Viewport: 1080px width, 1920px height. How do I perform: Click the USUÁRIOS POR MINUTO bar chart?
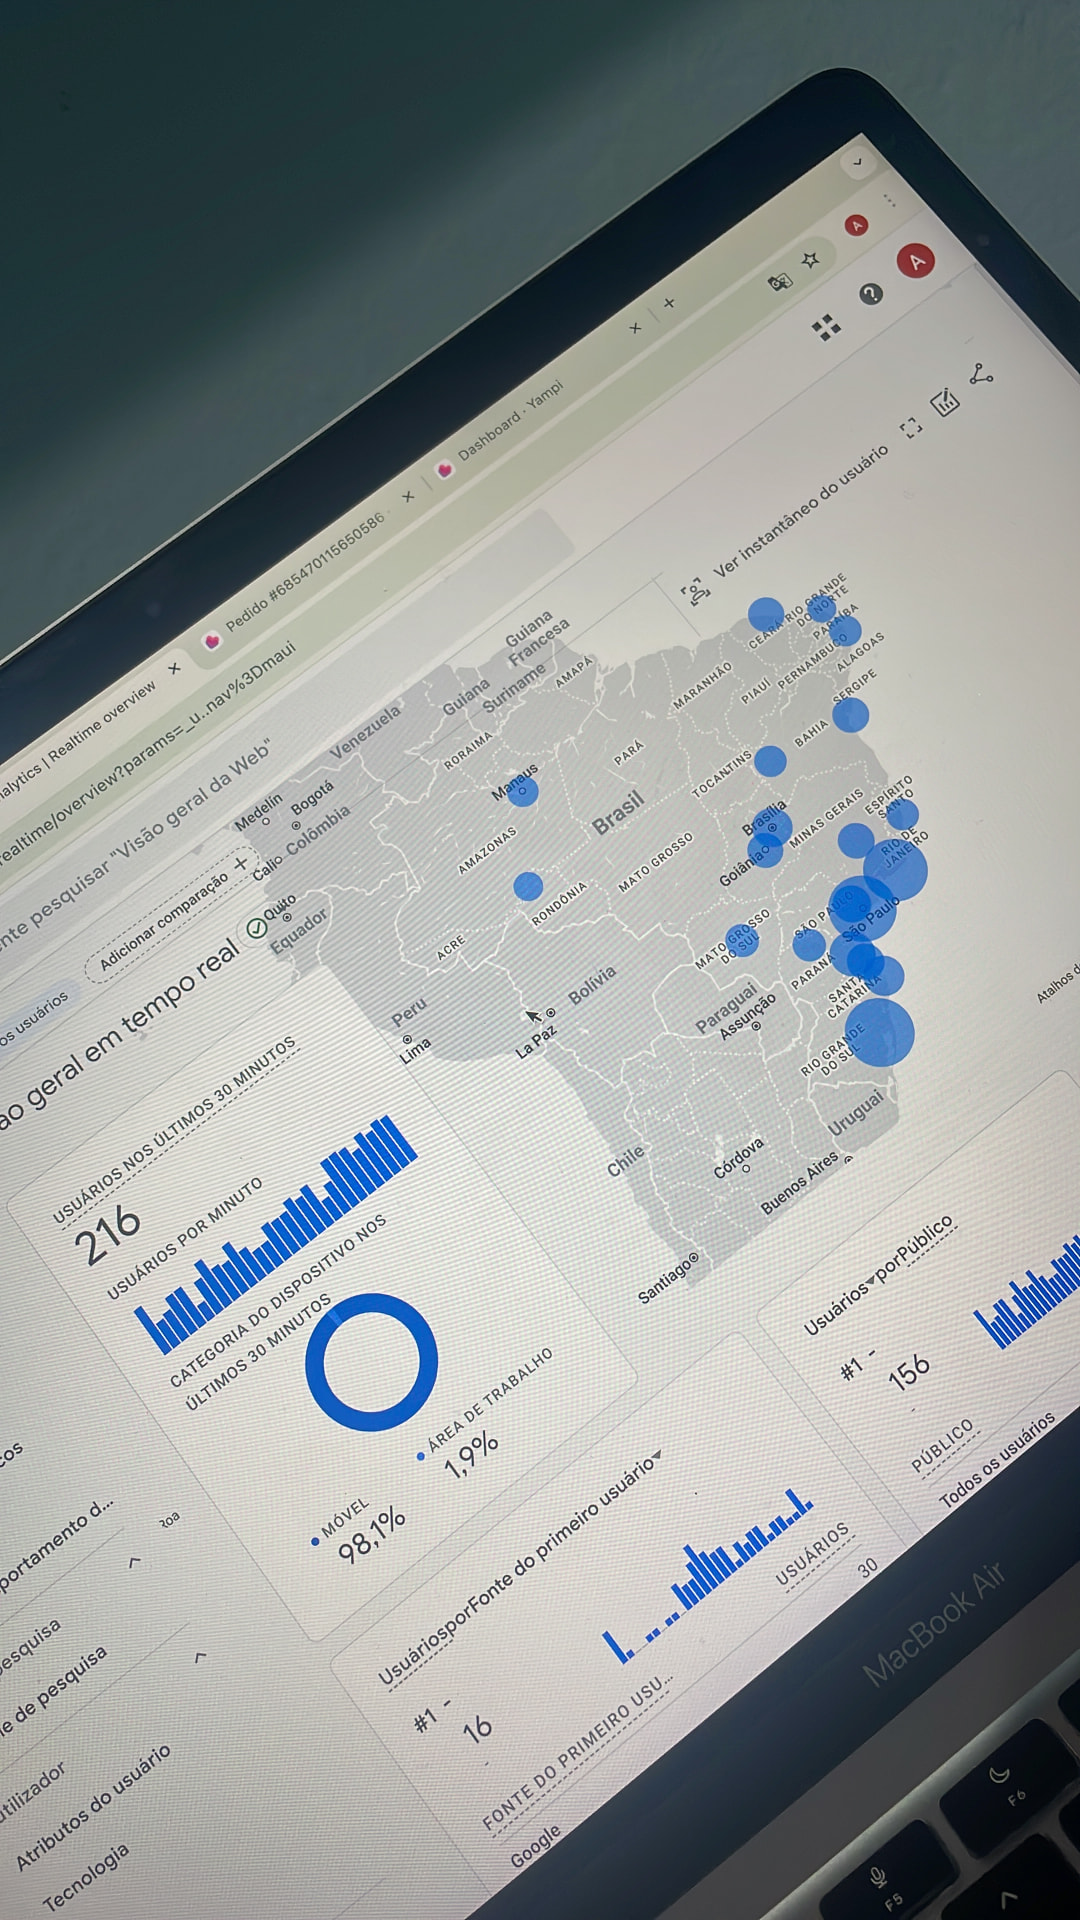(275, 1234)
